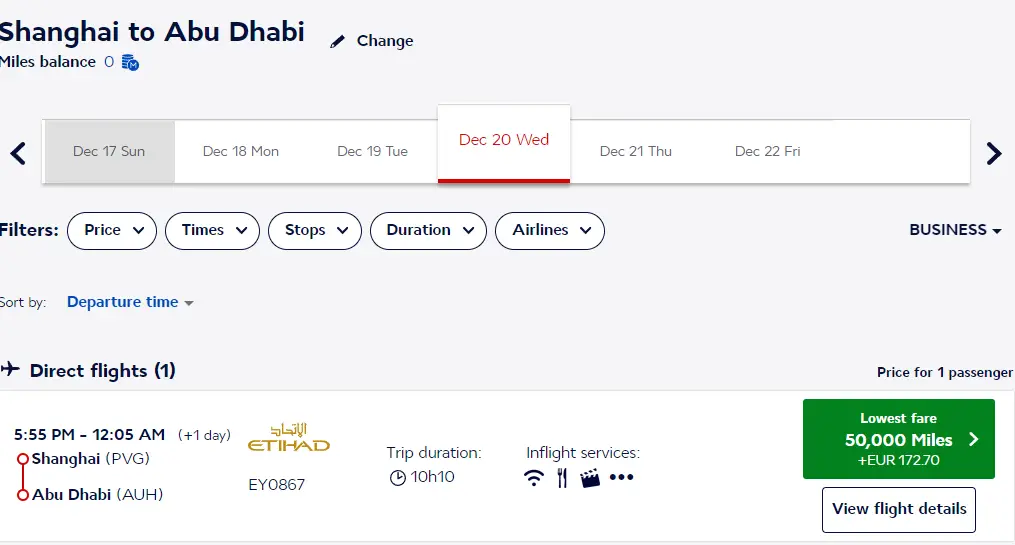Open the Times filter dropdown
The height and width of the screenshot is (545, 1015).
(x=212, y=230)
